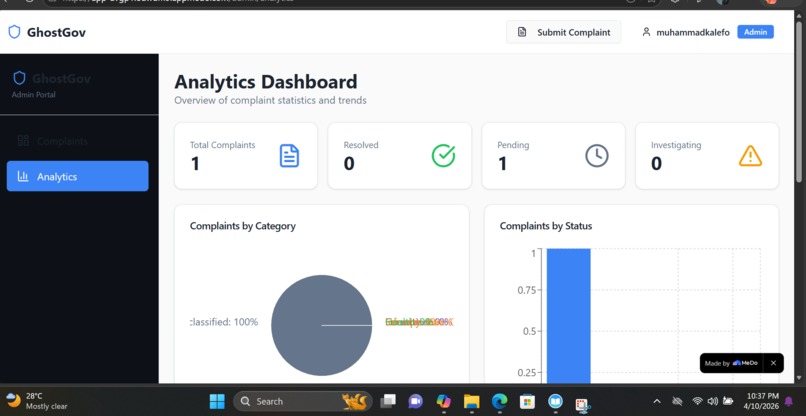Screen dimensions: 806x416
Task: Open the Snipping Tool on taskbar
Action: [x=582, y=403]
